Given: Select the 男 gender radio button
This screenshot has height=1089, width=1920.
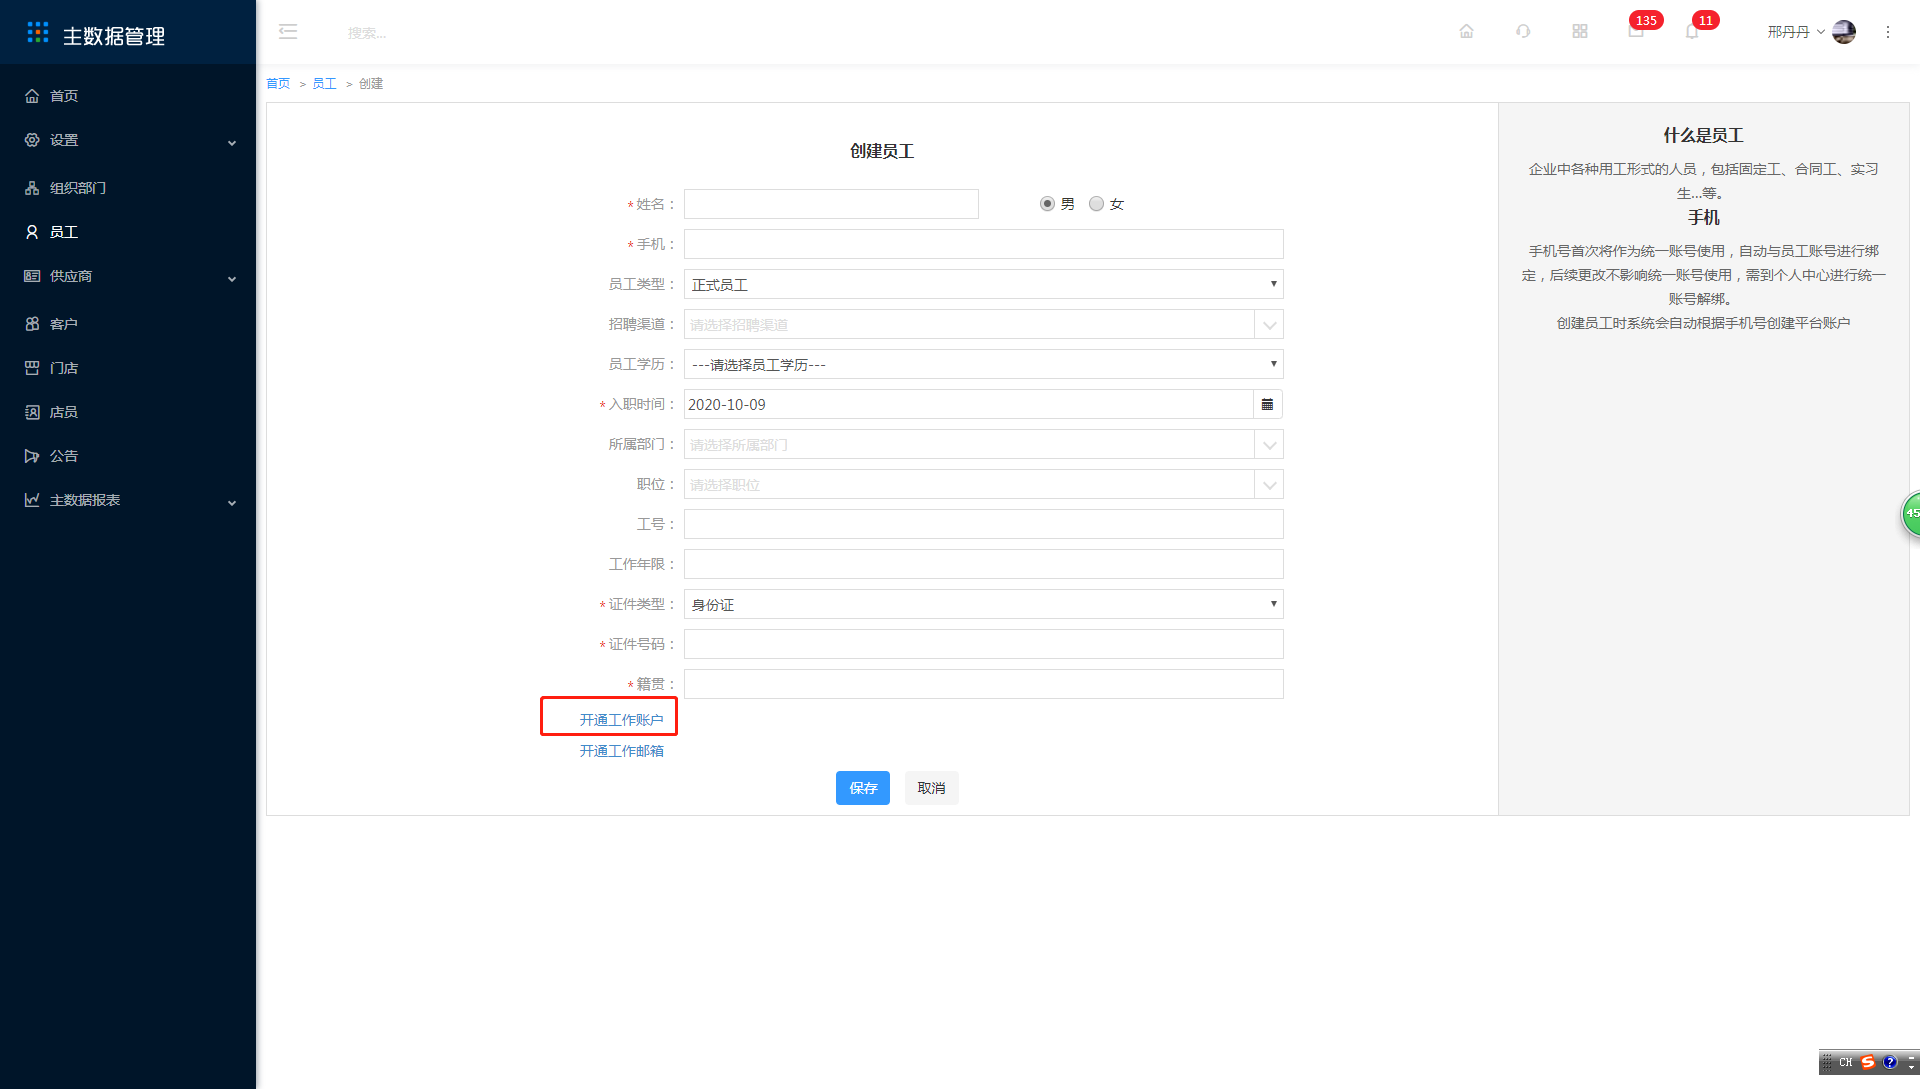Looking at the screenshot, I should click(x=1047, y=204).
